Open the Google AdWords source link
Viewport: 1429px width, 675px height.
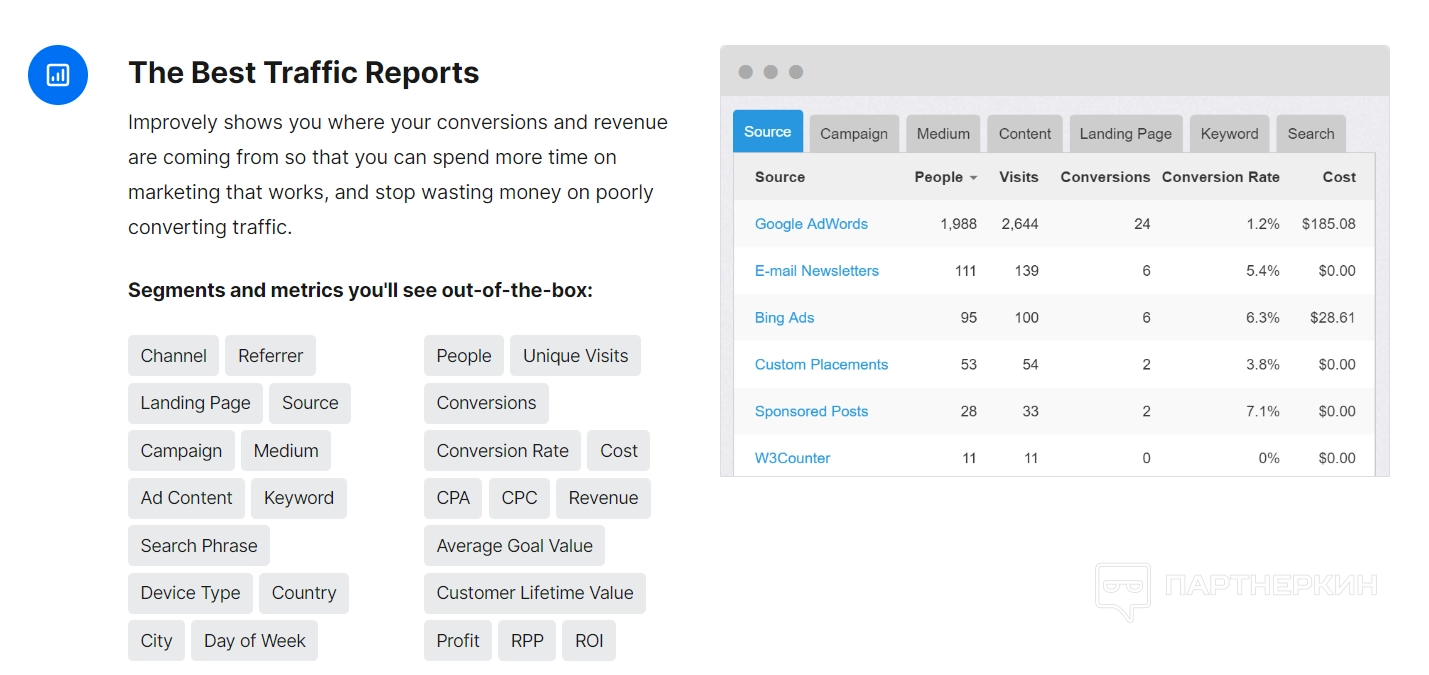pyautogui.click(x=811, y=224)
